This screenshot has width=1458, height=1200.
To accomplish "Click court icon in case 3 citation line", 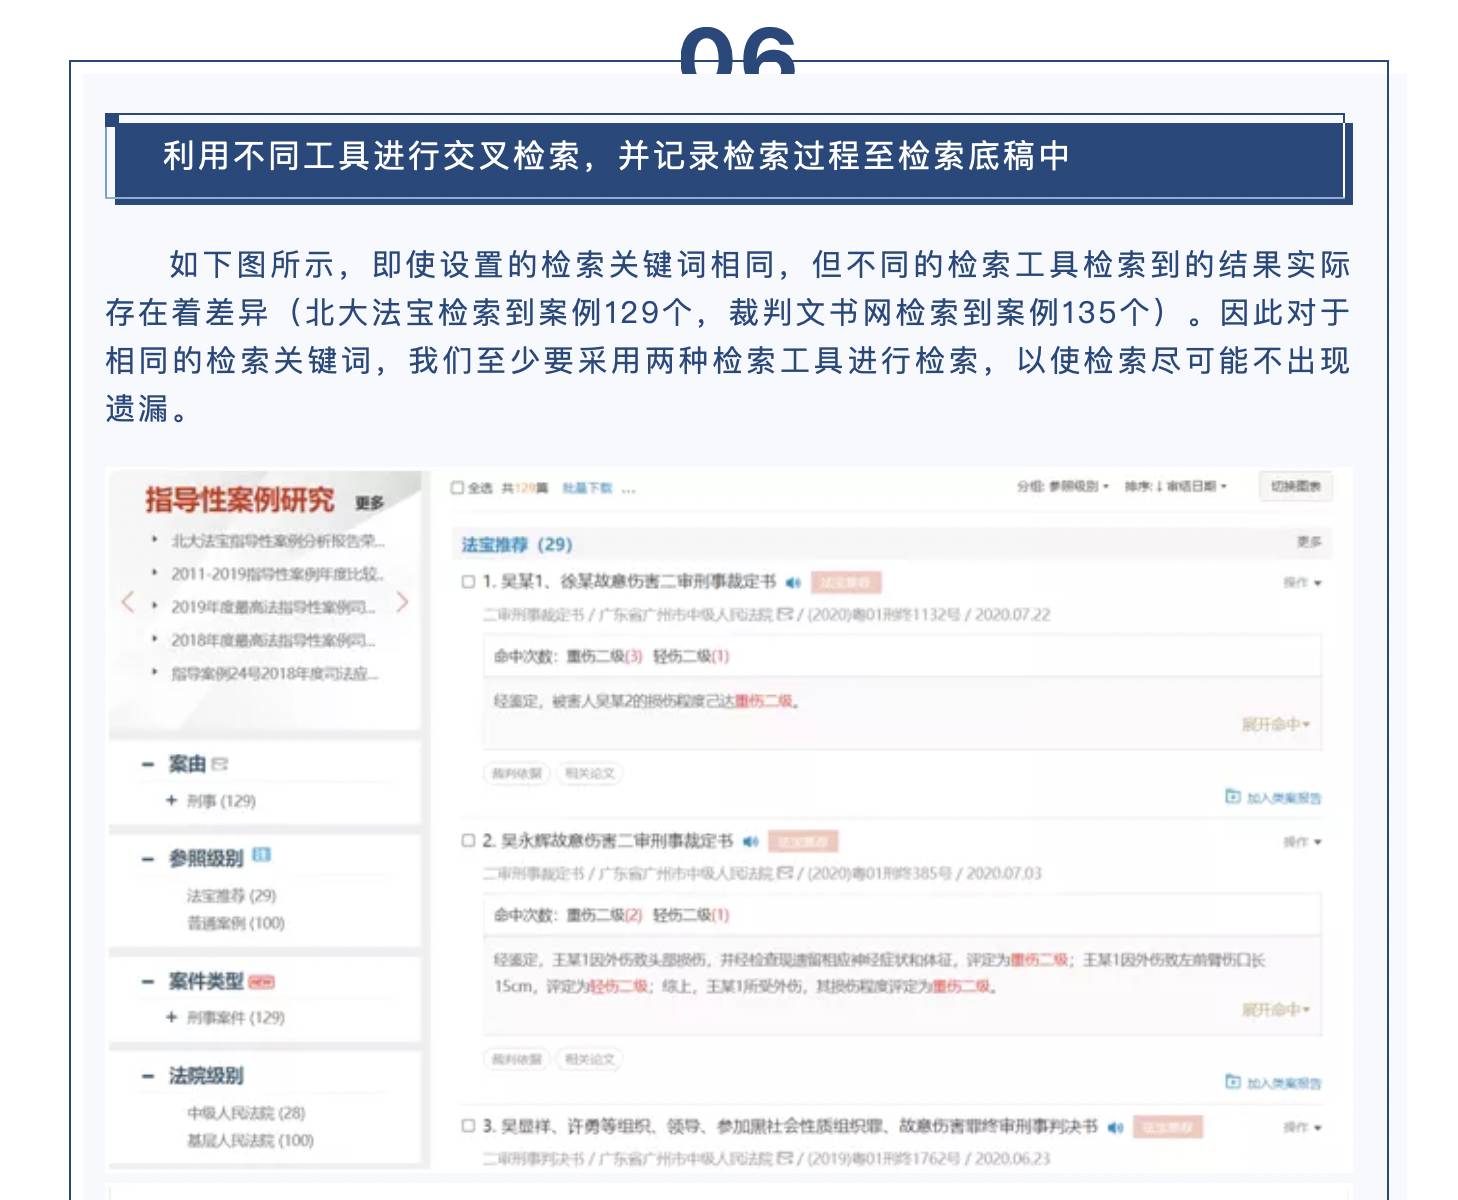I will [785, 1158].
